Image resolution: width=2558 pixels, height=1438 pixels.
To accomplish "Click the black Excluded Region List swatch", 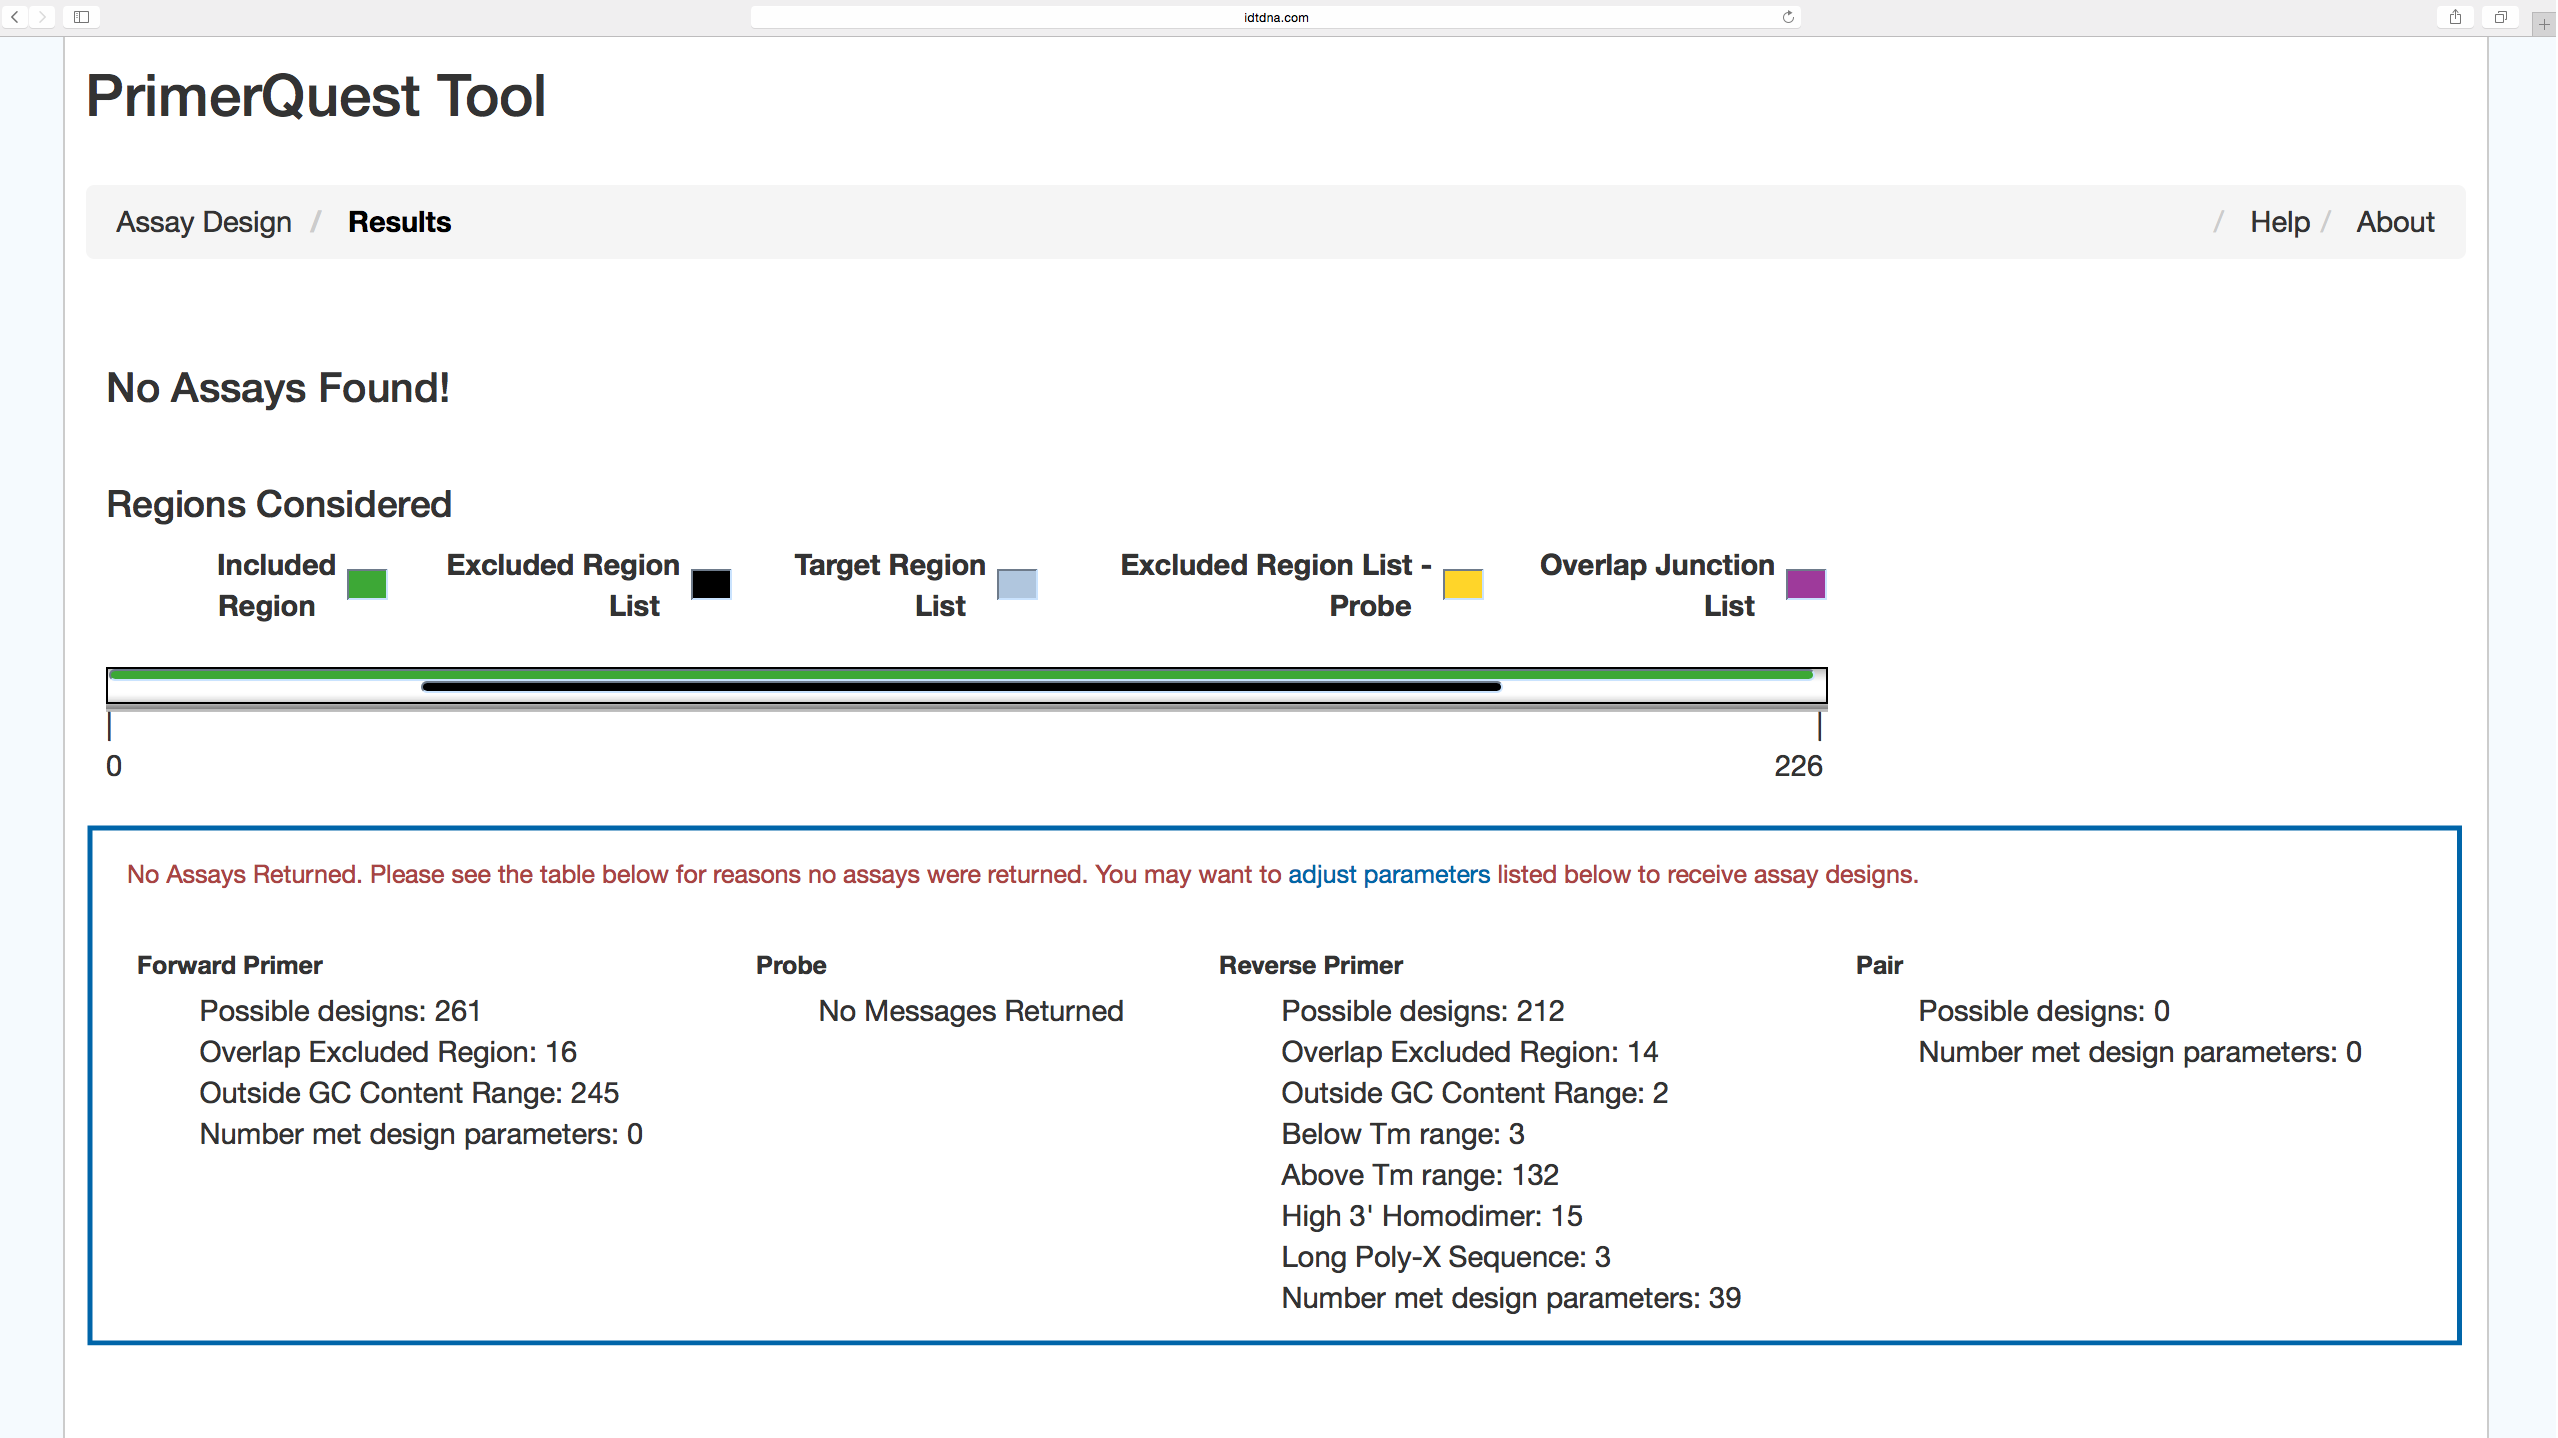I will (711, 584).
